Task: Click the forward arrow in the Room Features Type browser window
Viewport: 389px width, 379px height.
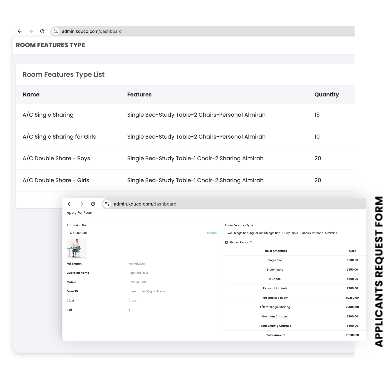Action: (x=31, y=31)
